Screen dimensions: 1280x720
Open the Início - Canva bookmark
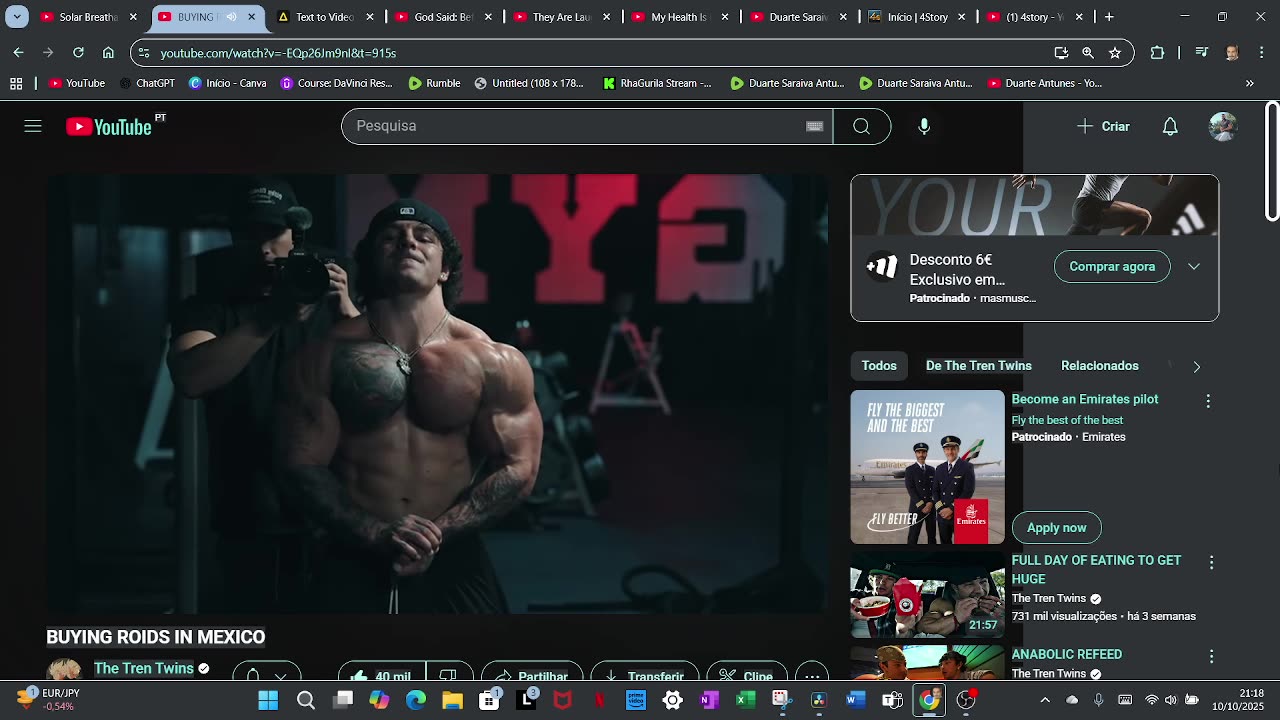click(x=228, y=83)
